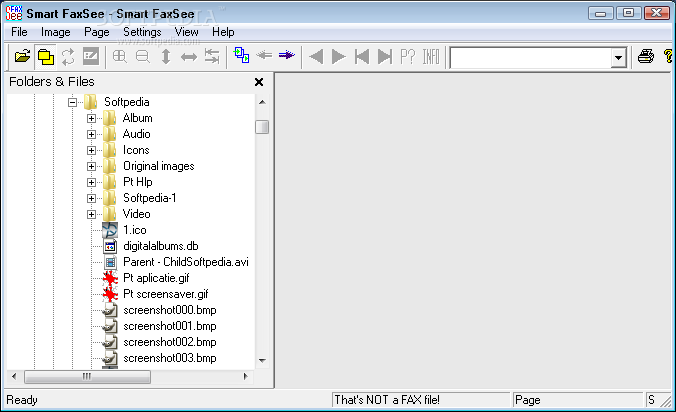Click the printer toolbar icon
This screenshot has width=676, height=412.
pyautogui.click(x=645, y=56)
